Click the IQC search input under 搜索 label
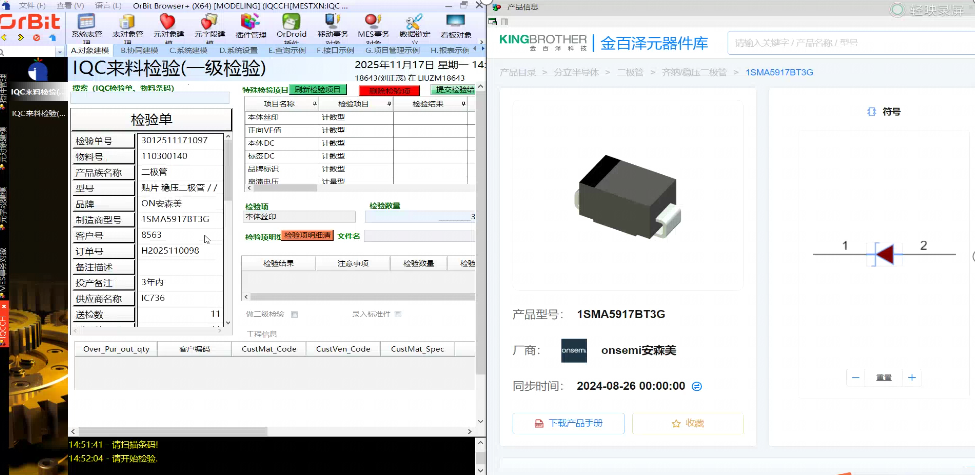975x475 pixels. [150, 96]
